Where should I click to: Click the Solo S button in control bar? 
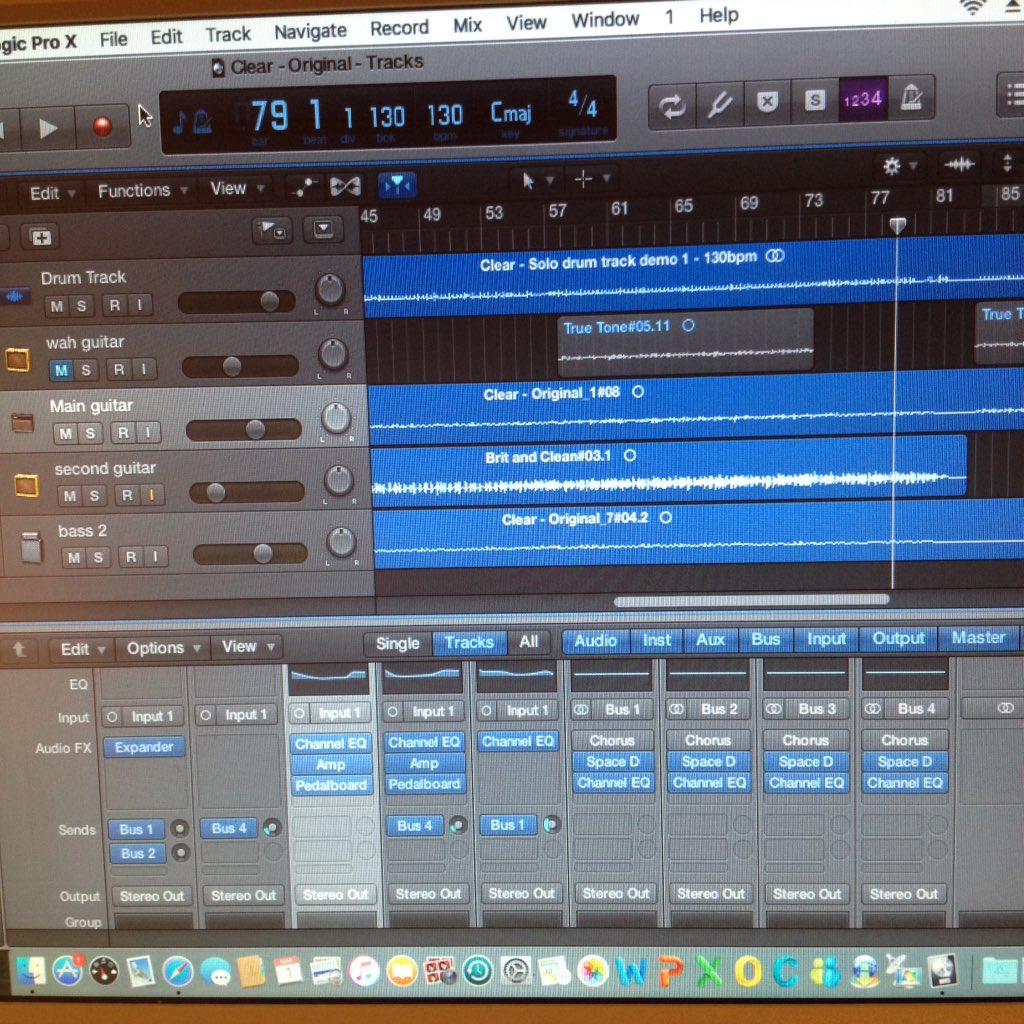[814, 101]
